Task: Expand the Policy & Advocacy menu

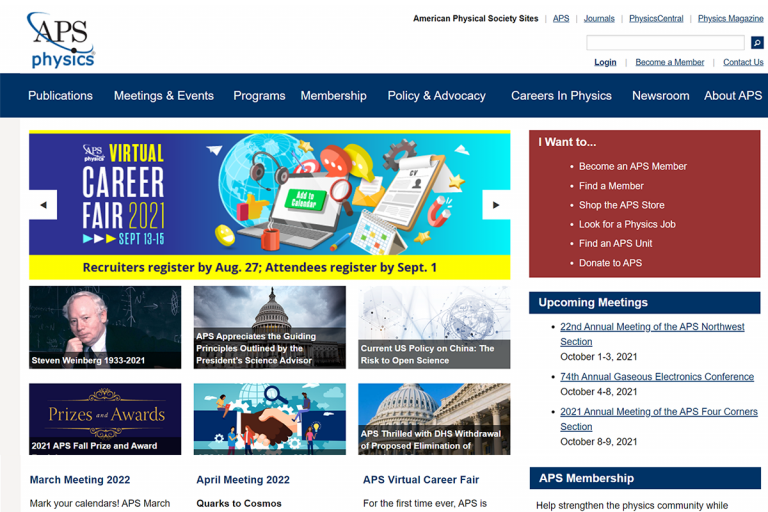Action: coord(436,96)
